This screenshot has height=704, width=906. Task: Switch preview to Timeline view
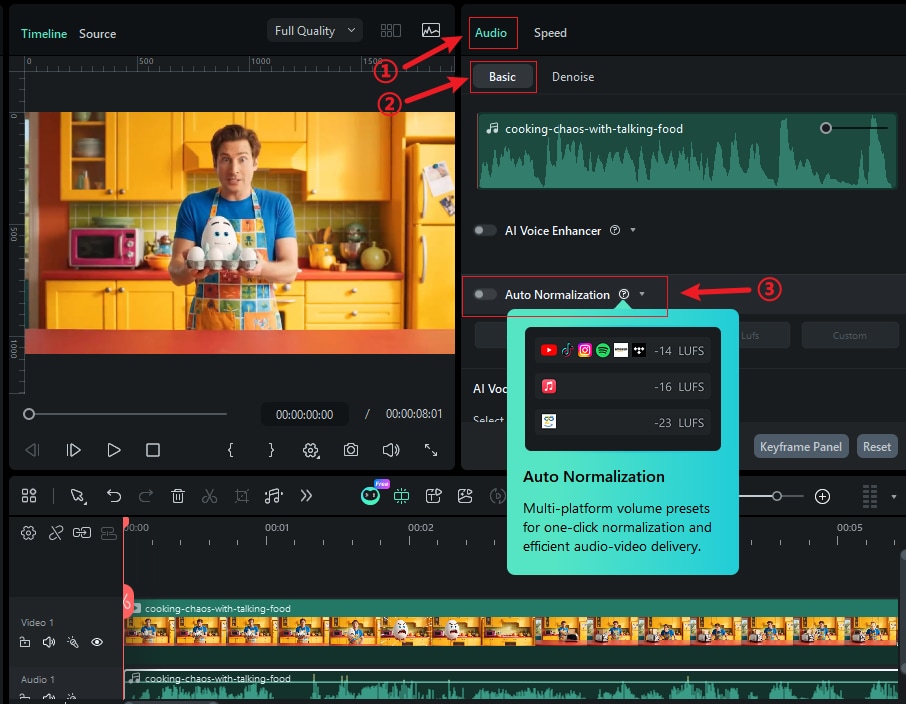point(44,34)
